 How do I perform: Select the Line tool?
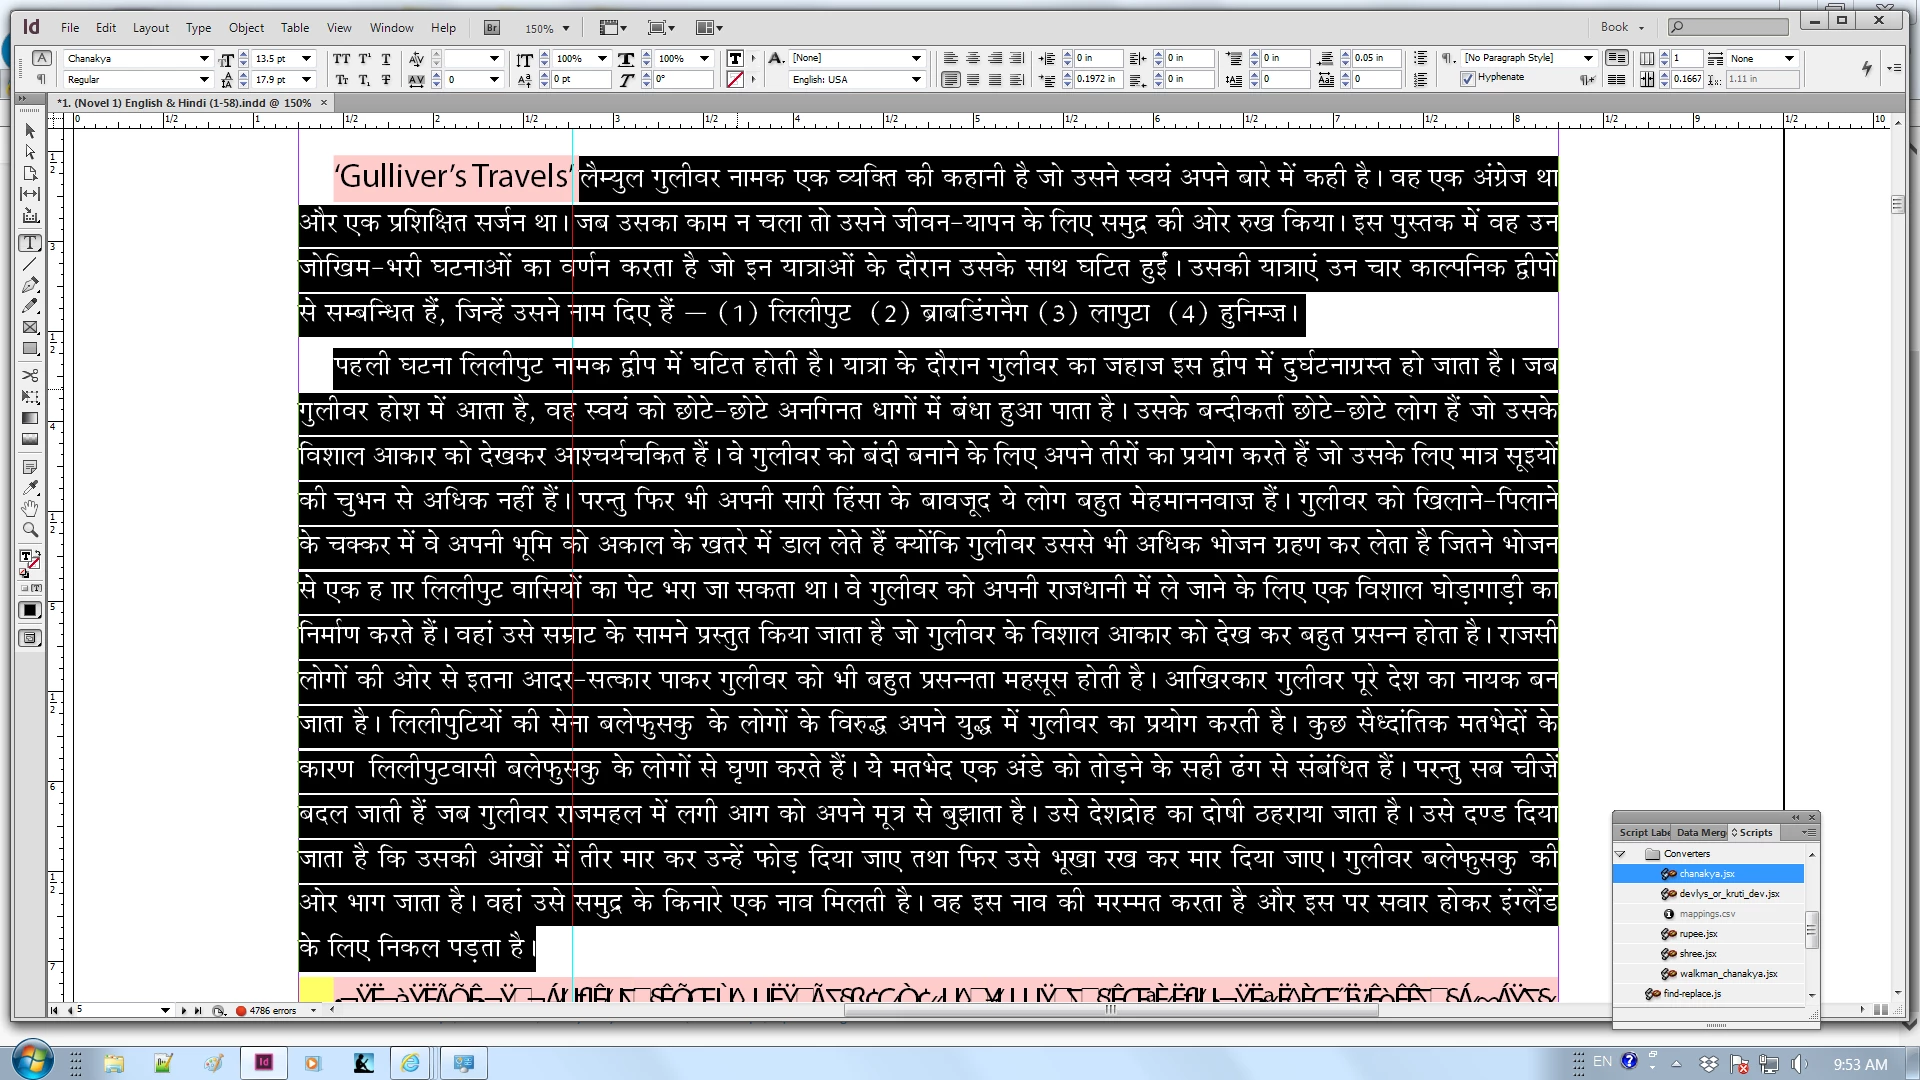[x=30, y=264]
